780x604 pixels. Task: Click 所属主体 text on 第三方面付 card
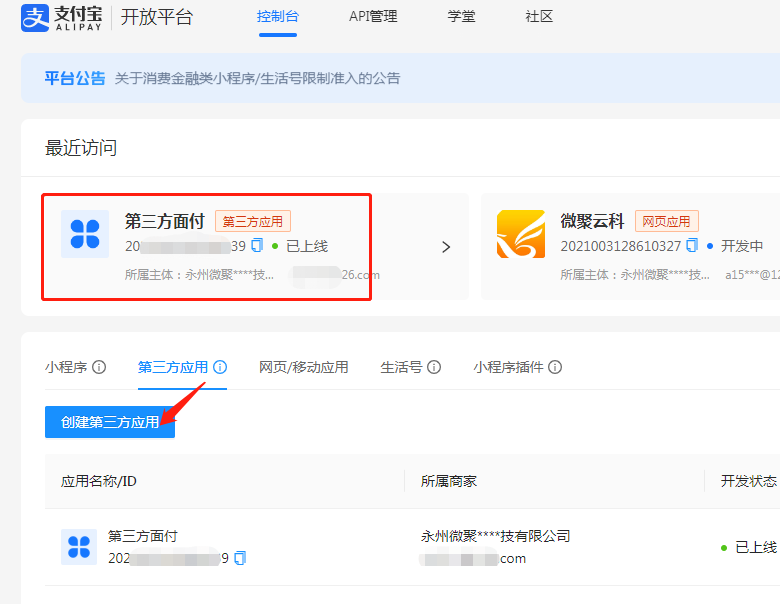pos(199,275)
